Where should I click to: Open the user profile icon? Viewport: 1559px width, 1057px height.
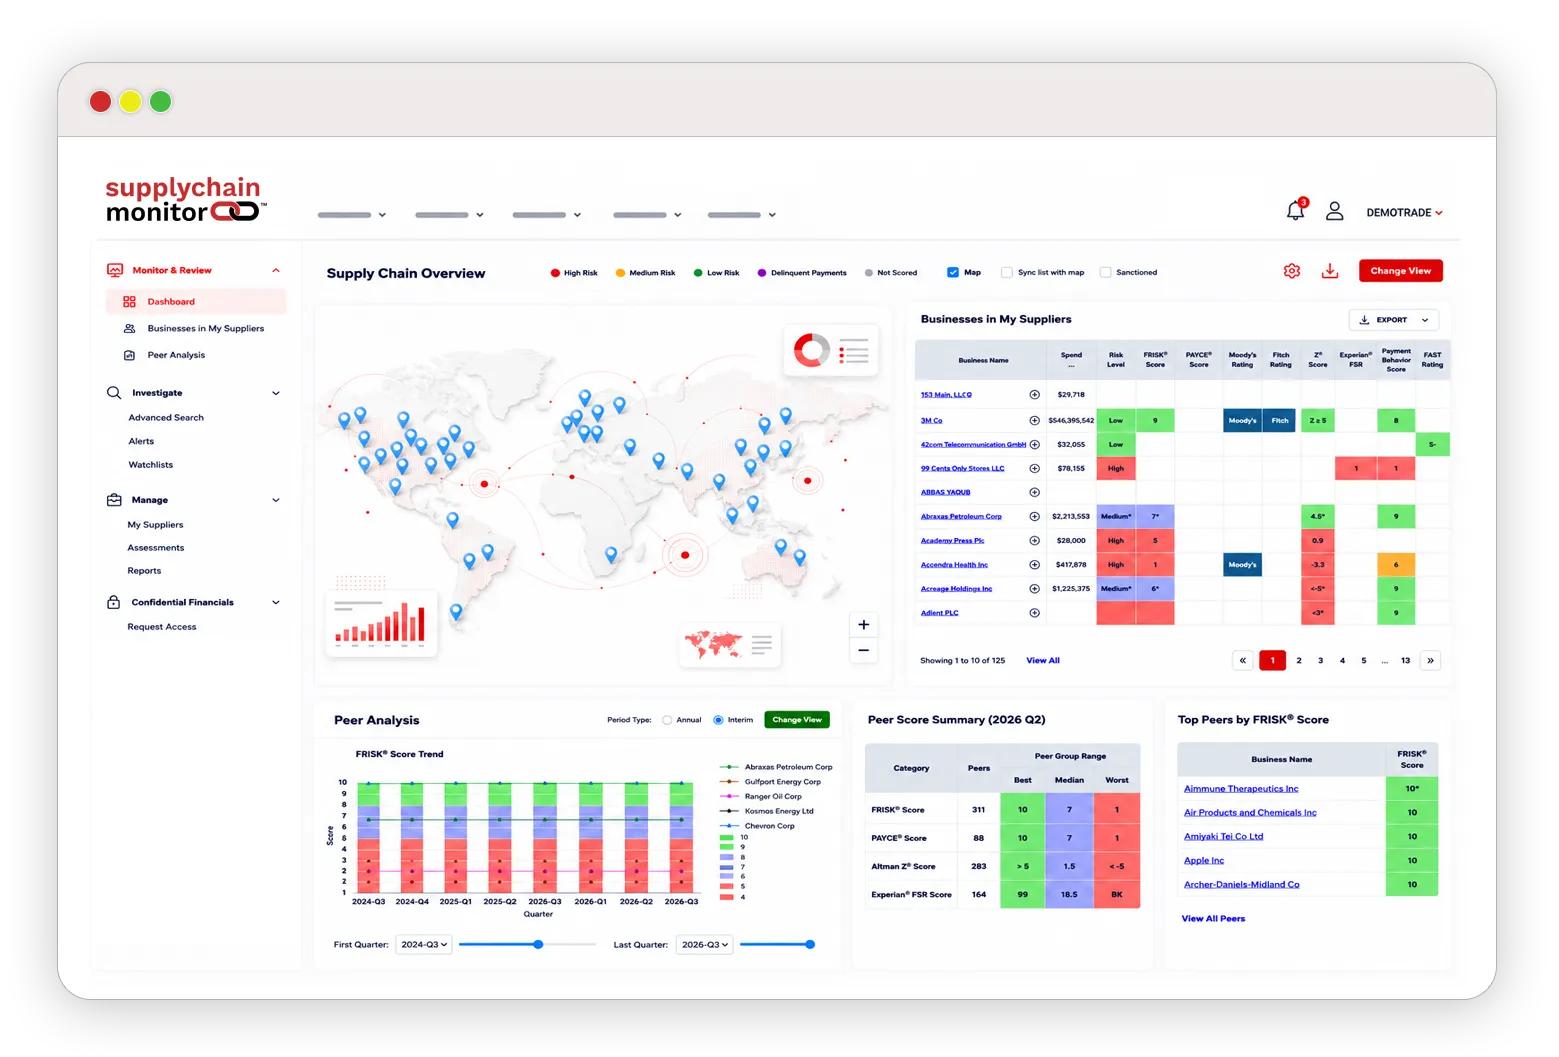[x=1334, y=211]
